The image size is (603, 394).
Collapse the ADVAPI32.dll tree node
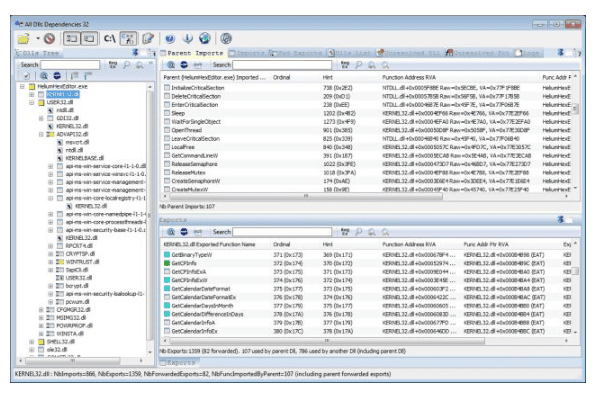pyautogui.click(x=41, y=134)
